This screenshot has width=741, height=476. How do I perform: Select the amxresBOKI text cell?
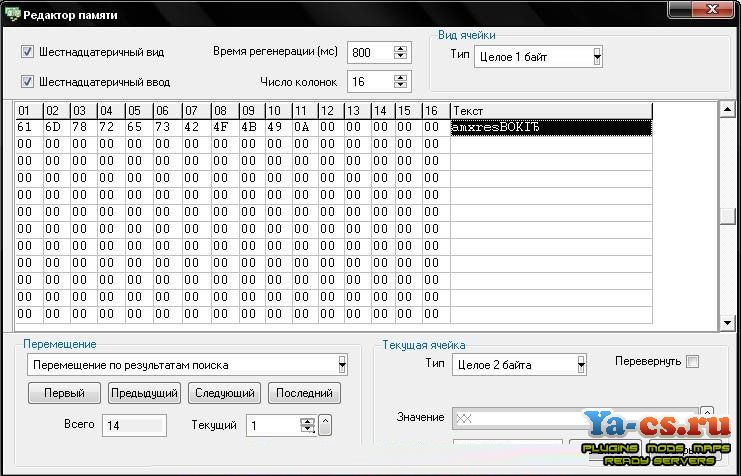[x=551, y=127]
